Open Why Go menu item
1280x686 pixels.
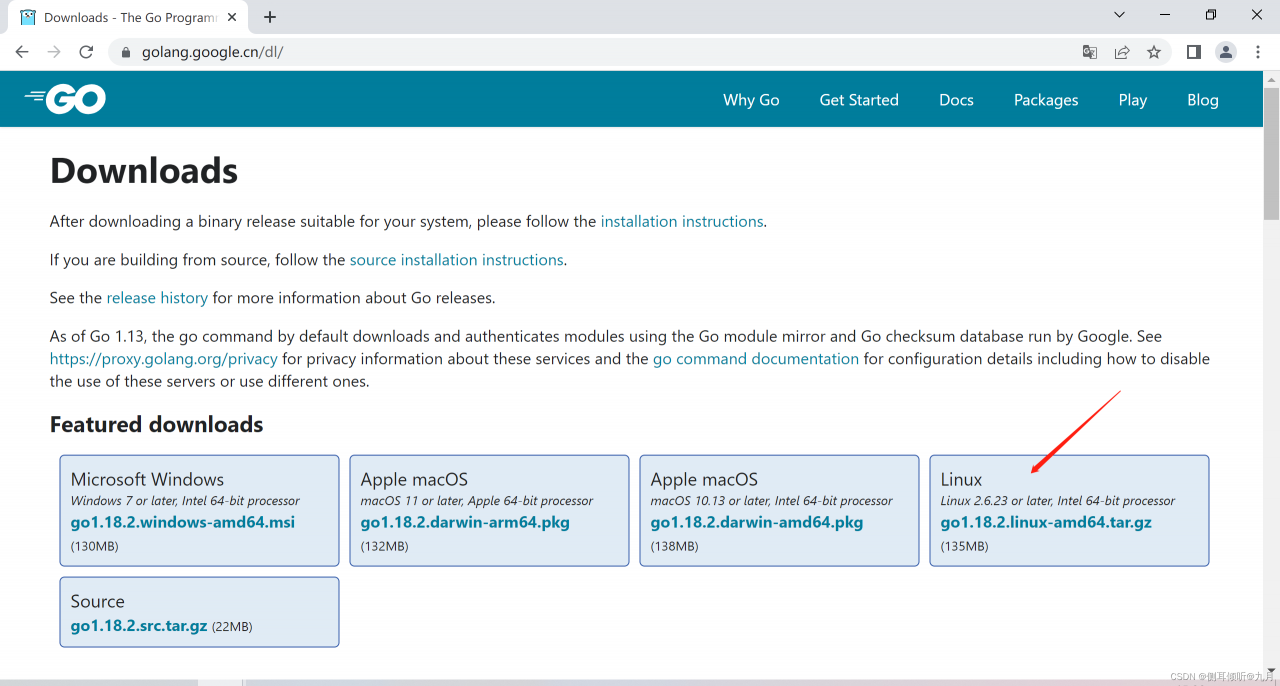click(x=751, y=100)
